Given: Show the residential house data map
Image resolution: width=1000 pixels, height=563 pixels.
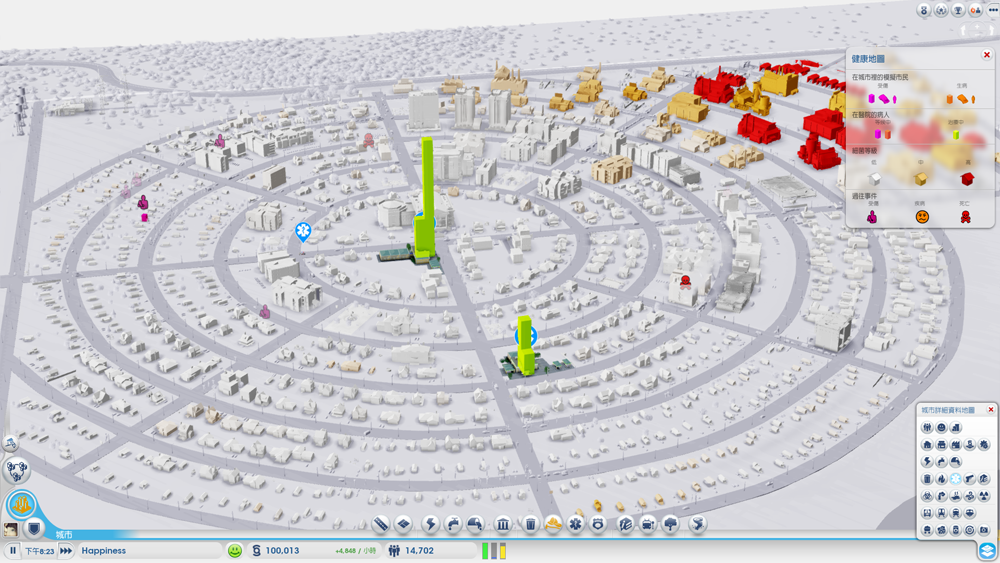Looking at the screenshot, I should 927,444.
